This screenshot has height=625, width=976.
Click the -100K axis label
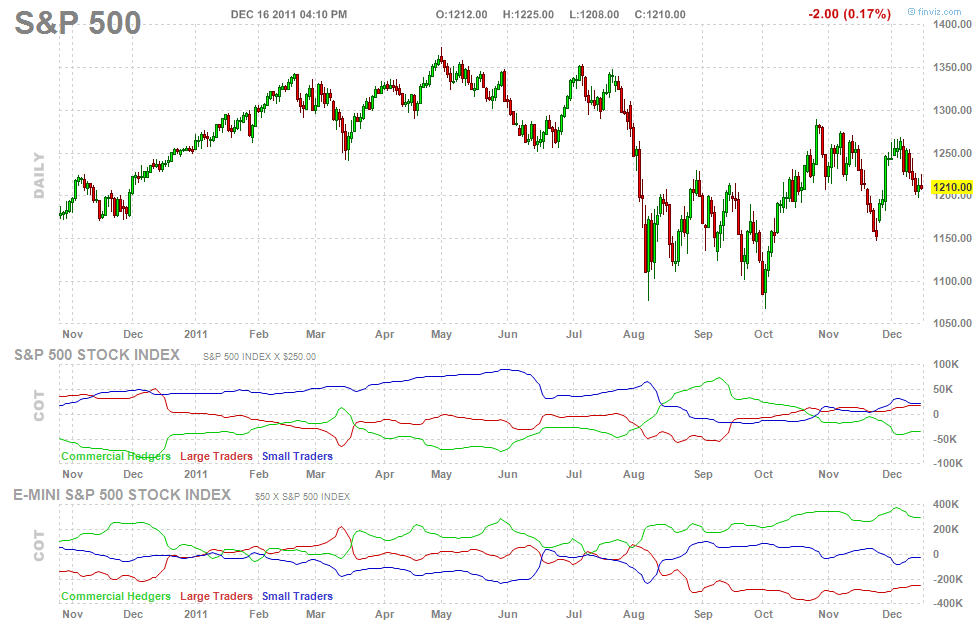(x=948, y=463)
